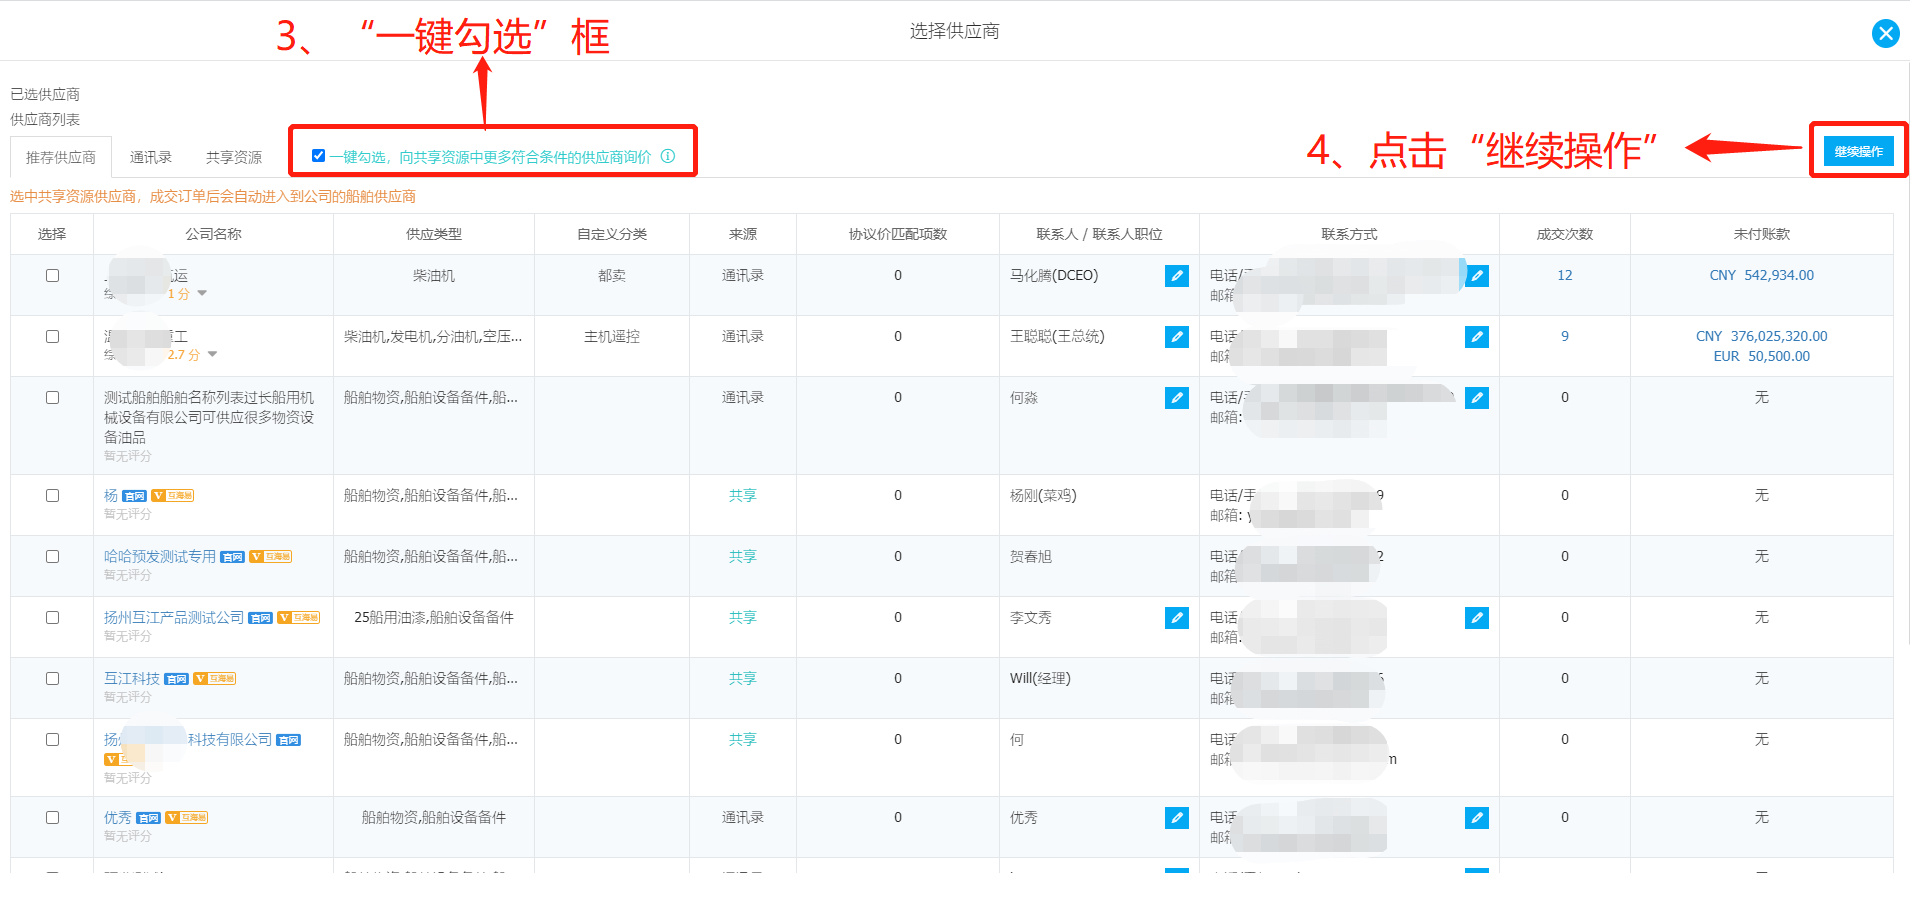Click 官网 badge after 科技有限公司
The width and height of the screenshot is (1910, 919).
(x=288, y=740)
